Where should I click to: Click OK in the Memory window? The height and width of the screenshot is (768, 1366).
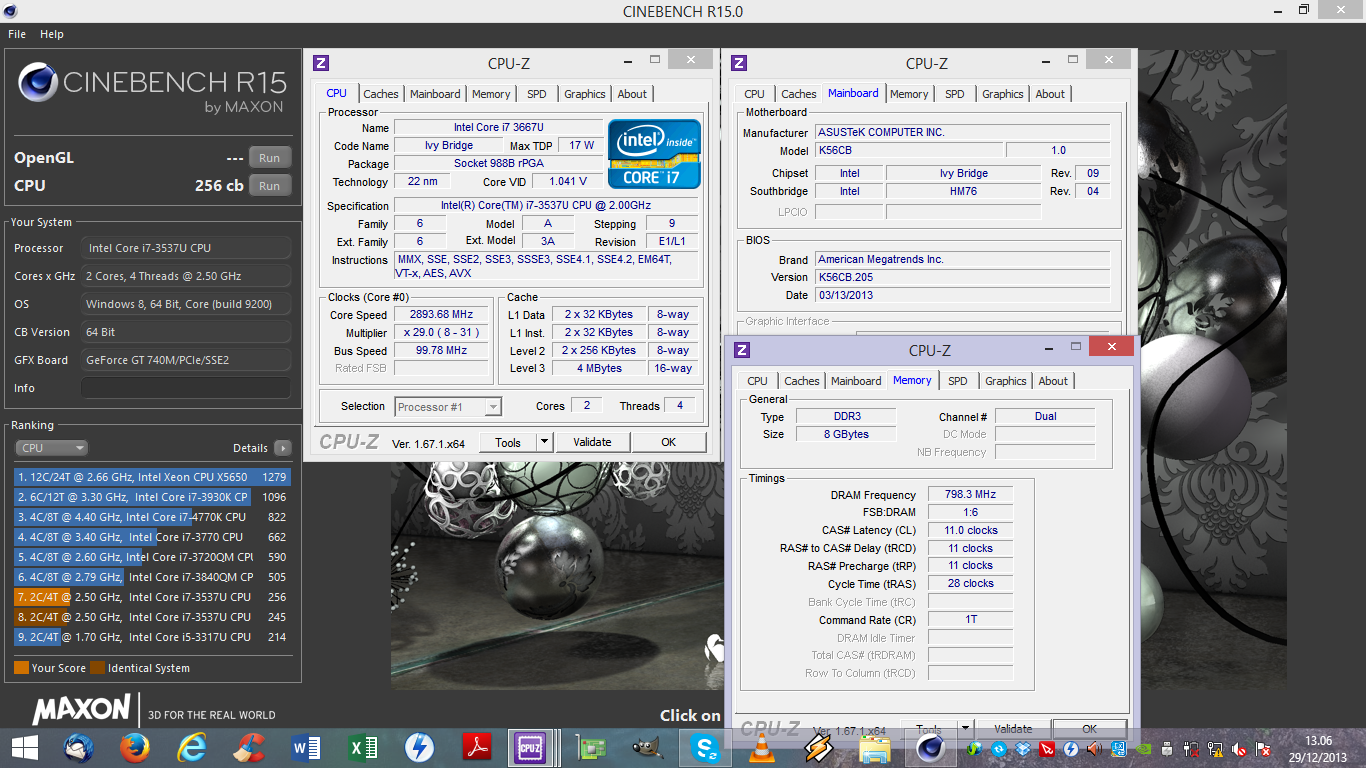pos(1090,729)
